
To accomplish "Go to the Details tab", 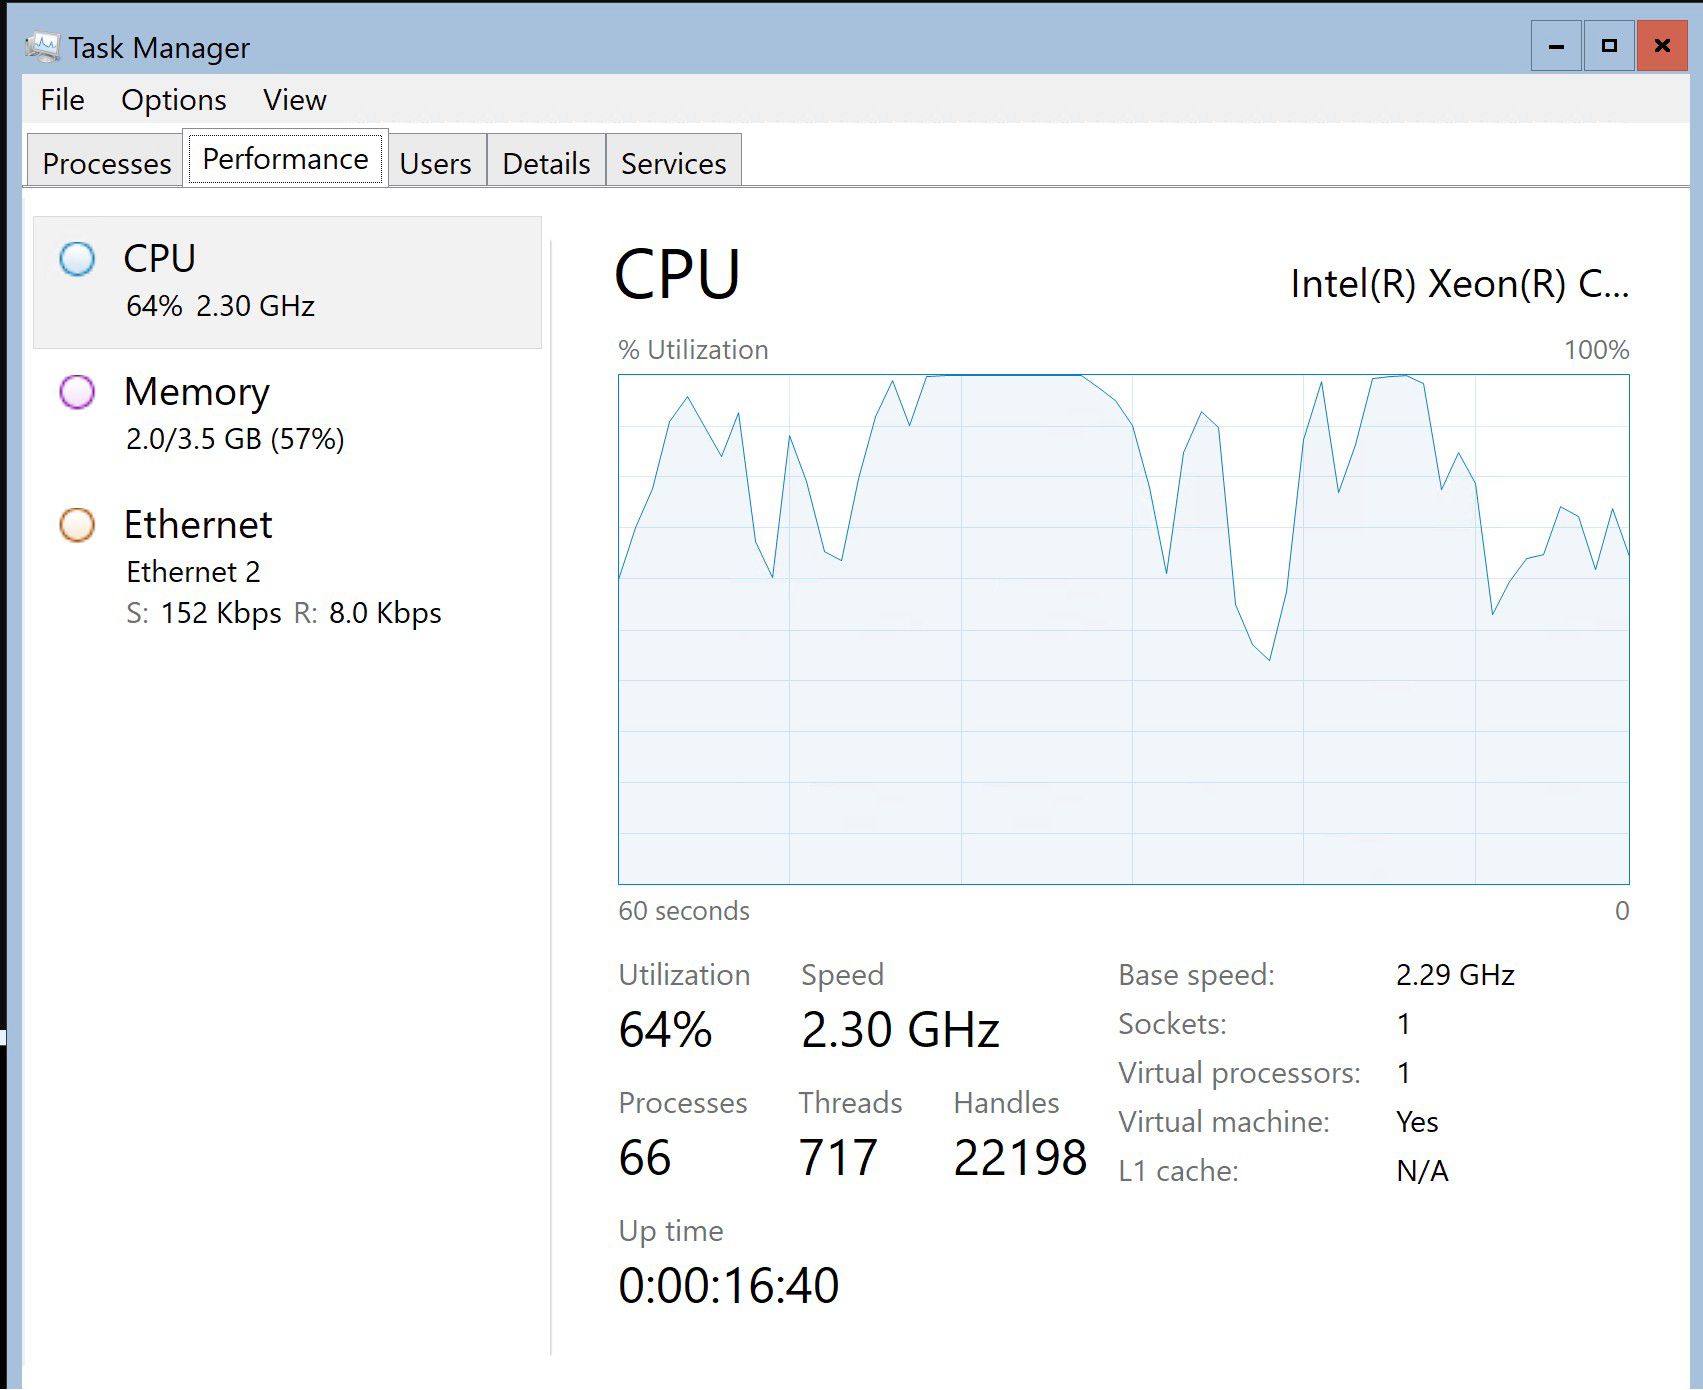I will [x=546, y=163].
